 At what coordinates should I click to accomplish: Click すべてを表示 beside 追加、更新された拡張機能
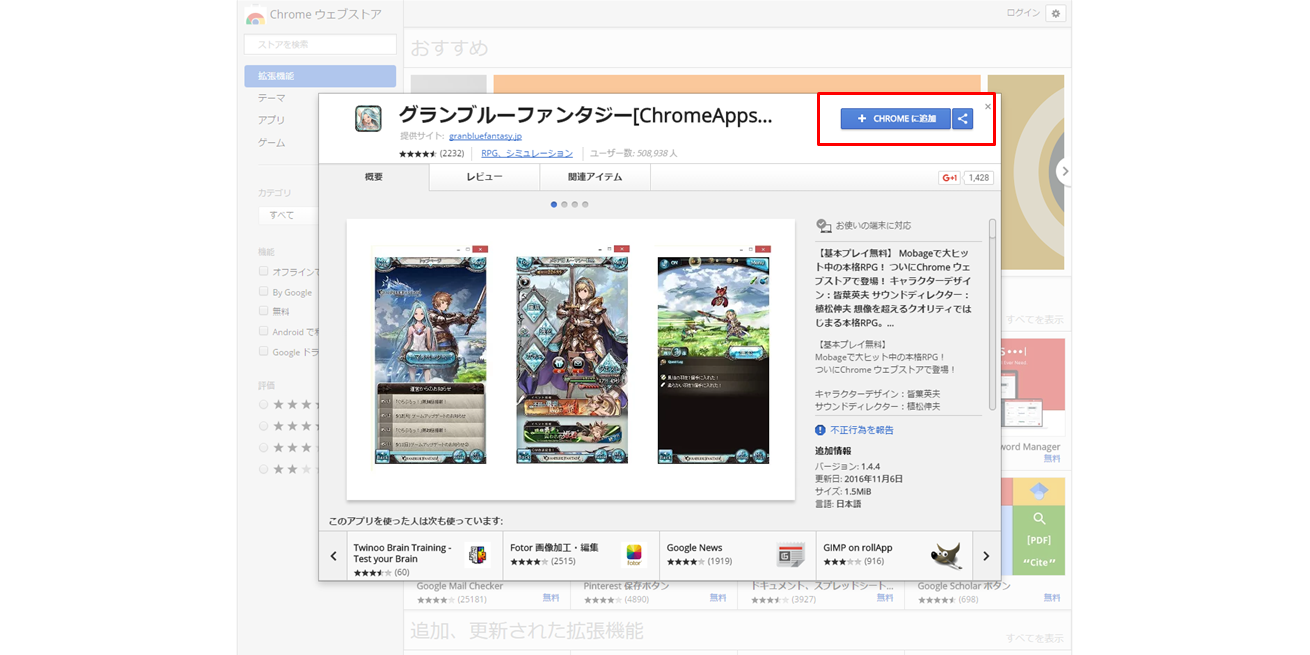tap(1034, 638)
